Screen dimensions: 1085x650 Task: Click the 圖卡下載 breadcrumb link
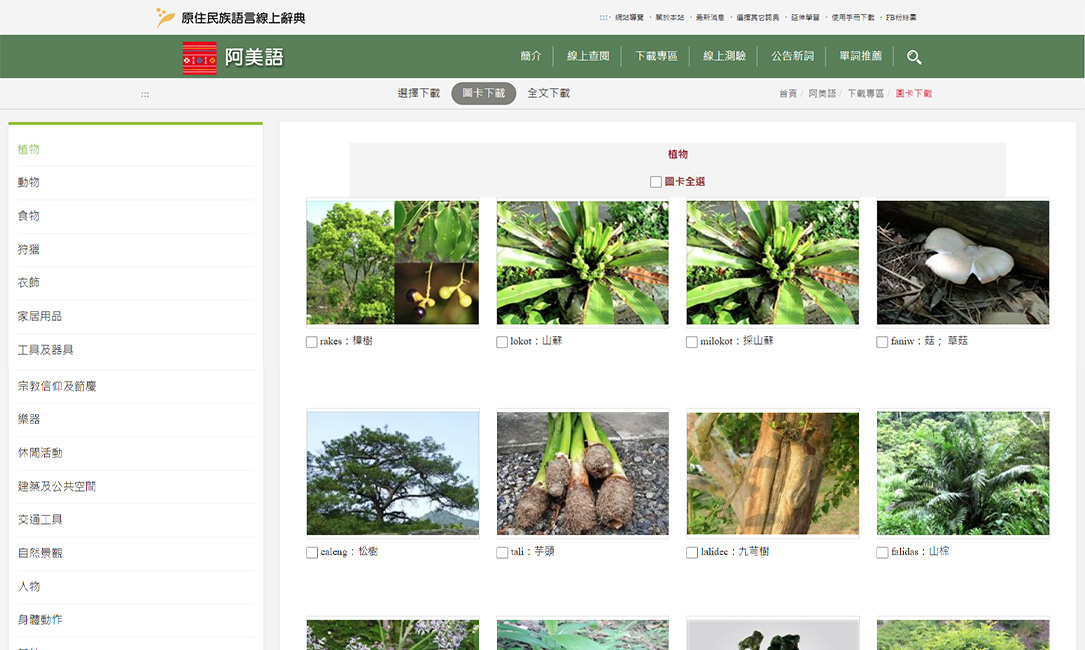tap(913, 93)
